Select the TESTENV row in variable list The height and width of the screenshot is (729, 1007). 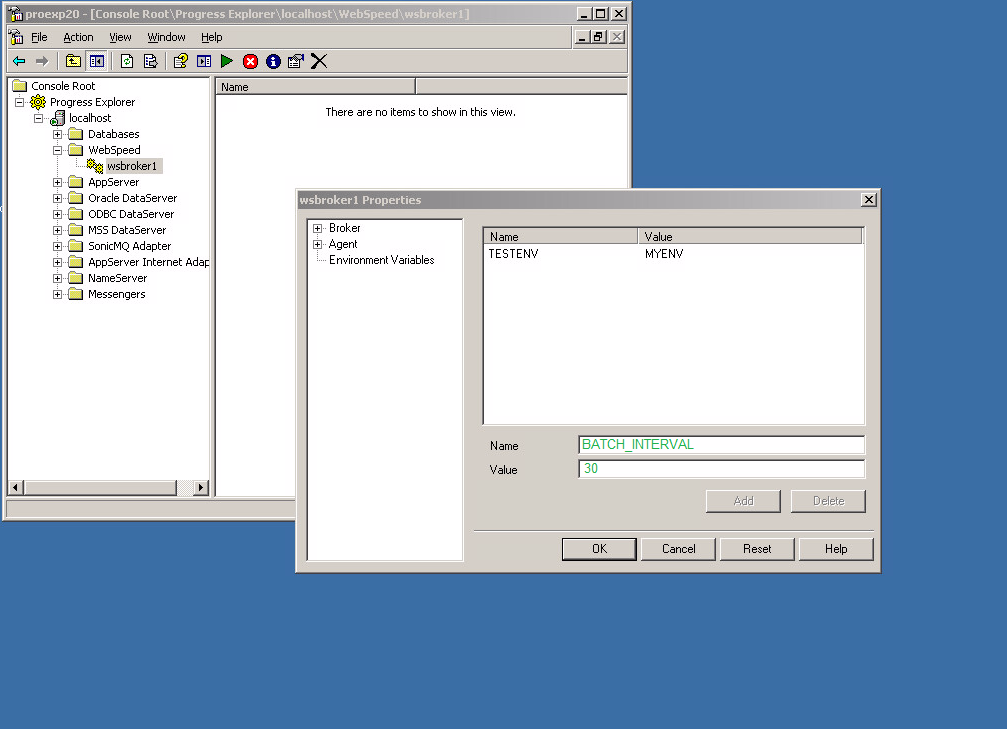[x=513, y=254]
